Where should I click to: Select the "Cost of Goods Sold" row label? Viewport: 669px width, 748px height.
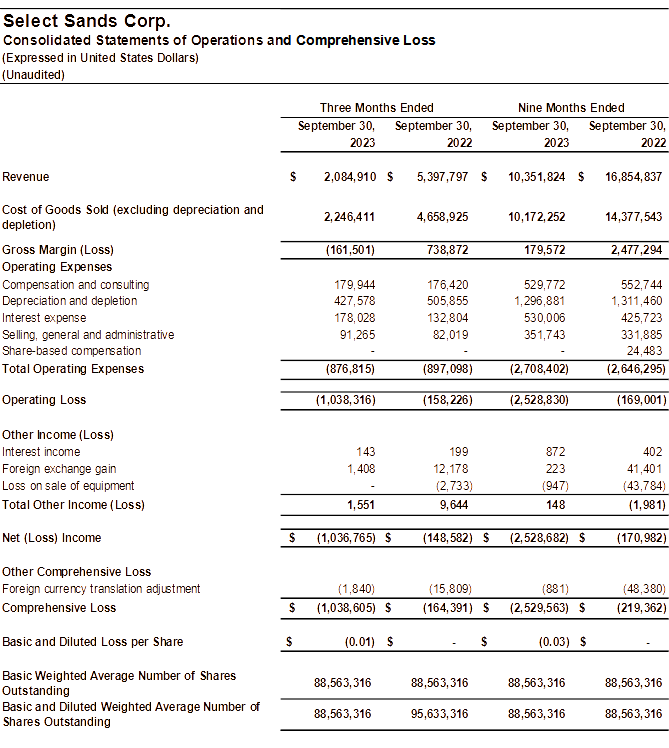[x=133, y=217]
